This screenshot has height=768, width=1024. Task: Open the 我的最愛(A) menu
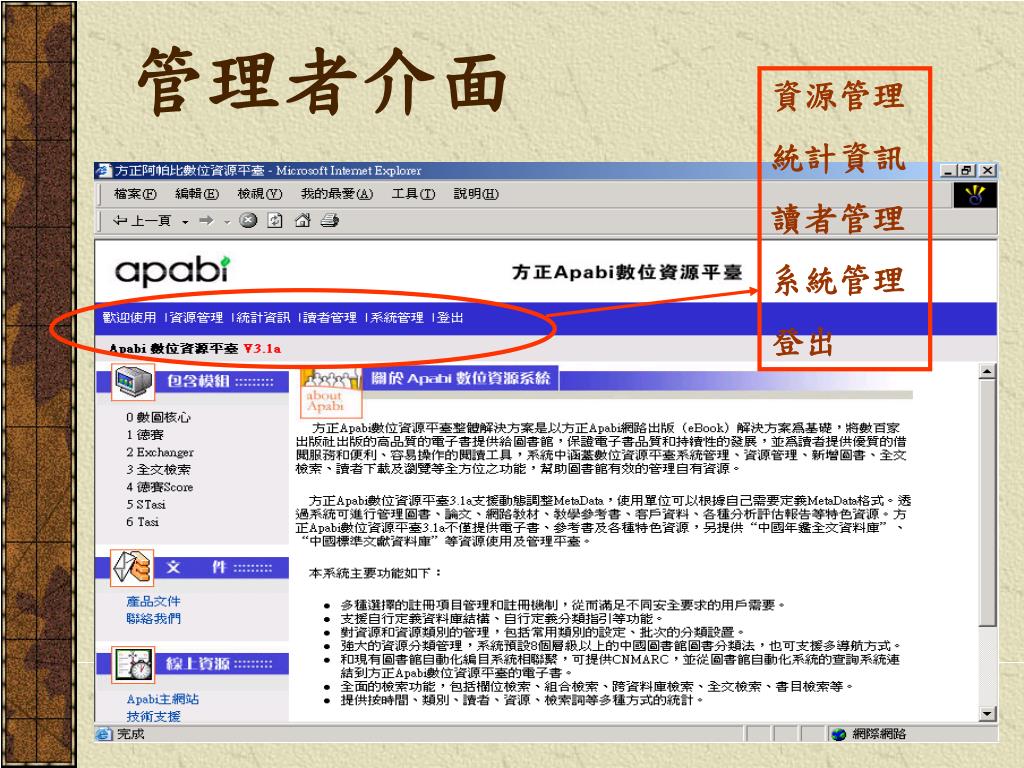coord(336,194)
